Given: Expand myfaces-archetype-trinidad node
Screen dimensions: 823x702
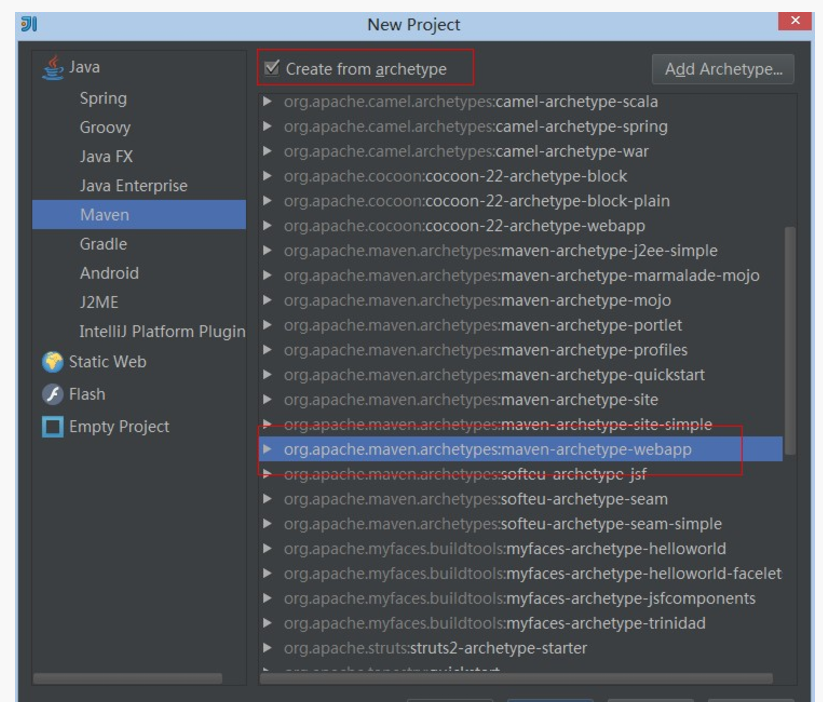Looking at the screenshot, I should (x=267, y=623).
